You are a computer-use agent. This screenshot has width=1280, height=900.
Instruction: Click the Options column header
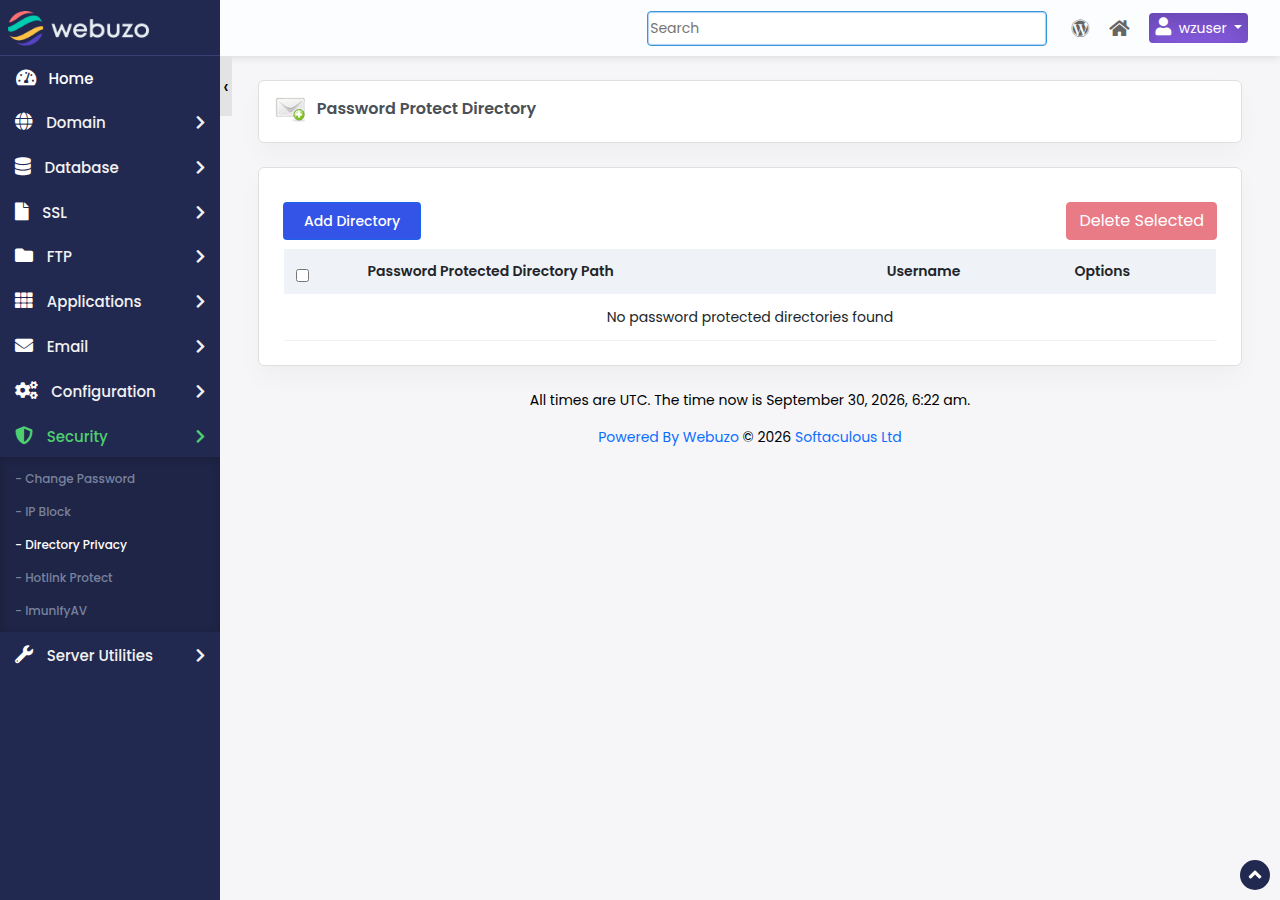coord(1102,271)
